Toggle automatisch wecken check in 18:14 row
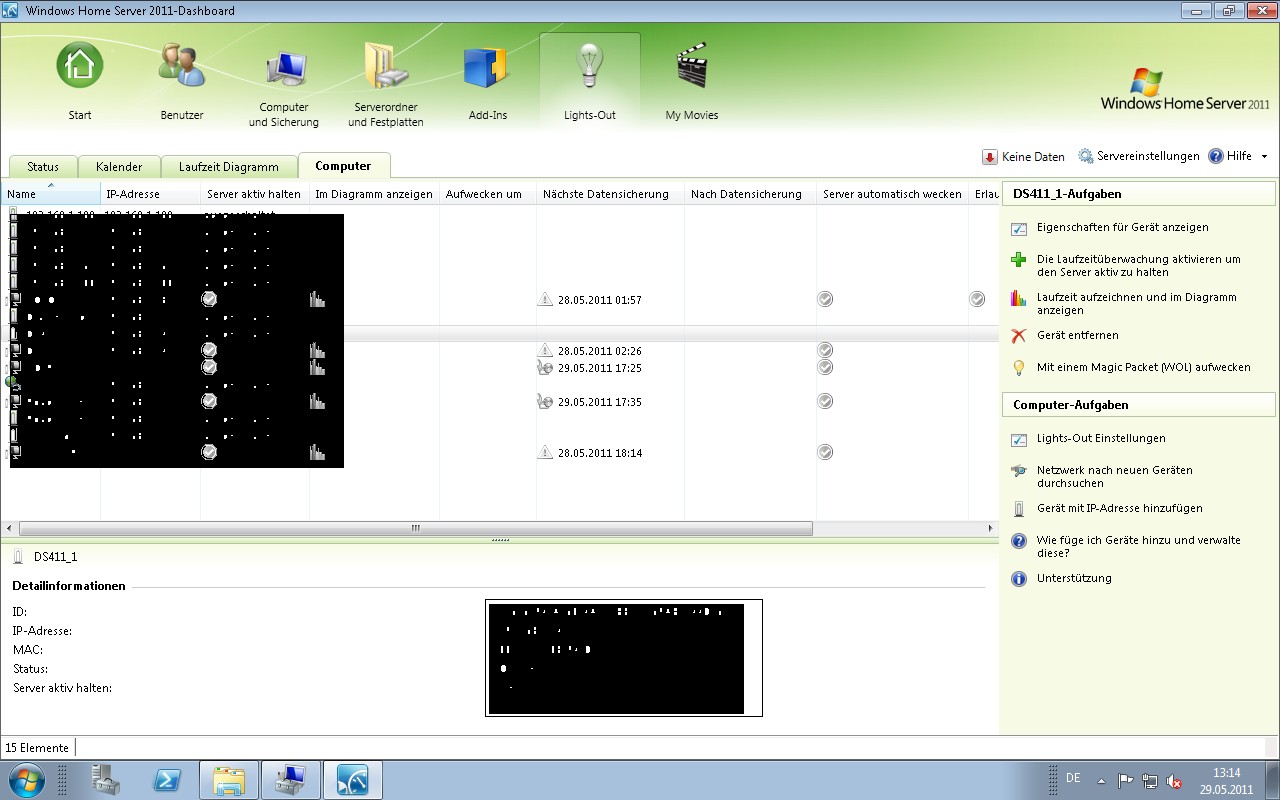 (825, 452)
